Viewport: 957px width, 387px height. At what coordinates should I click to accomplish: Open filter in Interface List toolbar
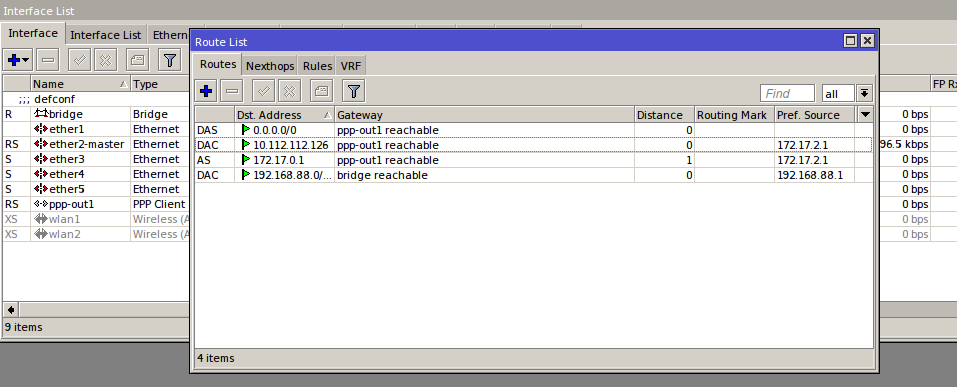[x=170, y=60]
